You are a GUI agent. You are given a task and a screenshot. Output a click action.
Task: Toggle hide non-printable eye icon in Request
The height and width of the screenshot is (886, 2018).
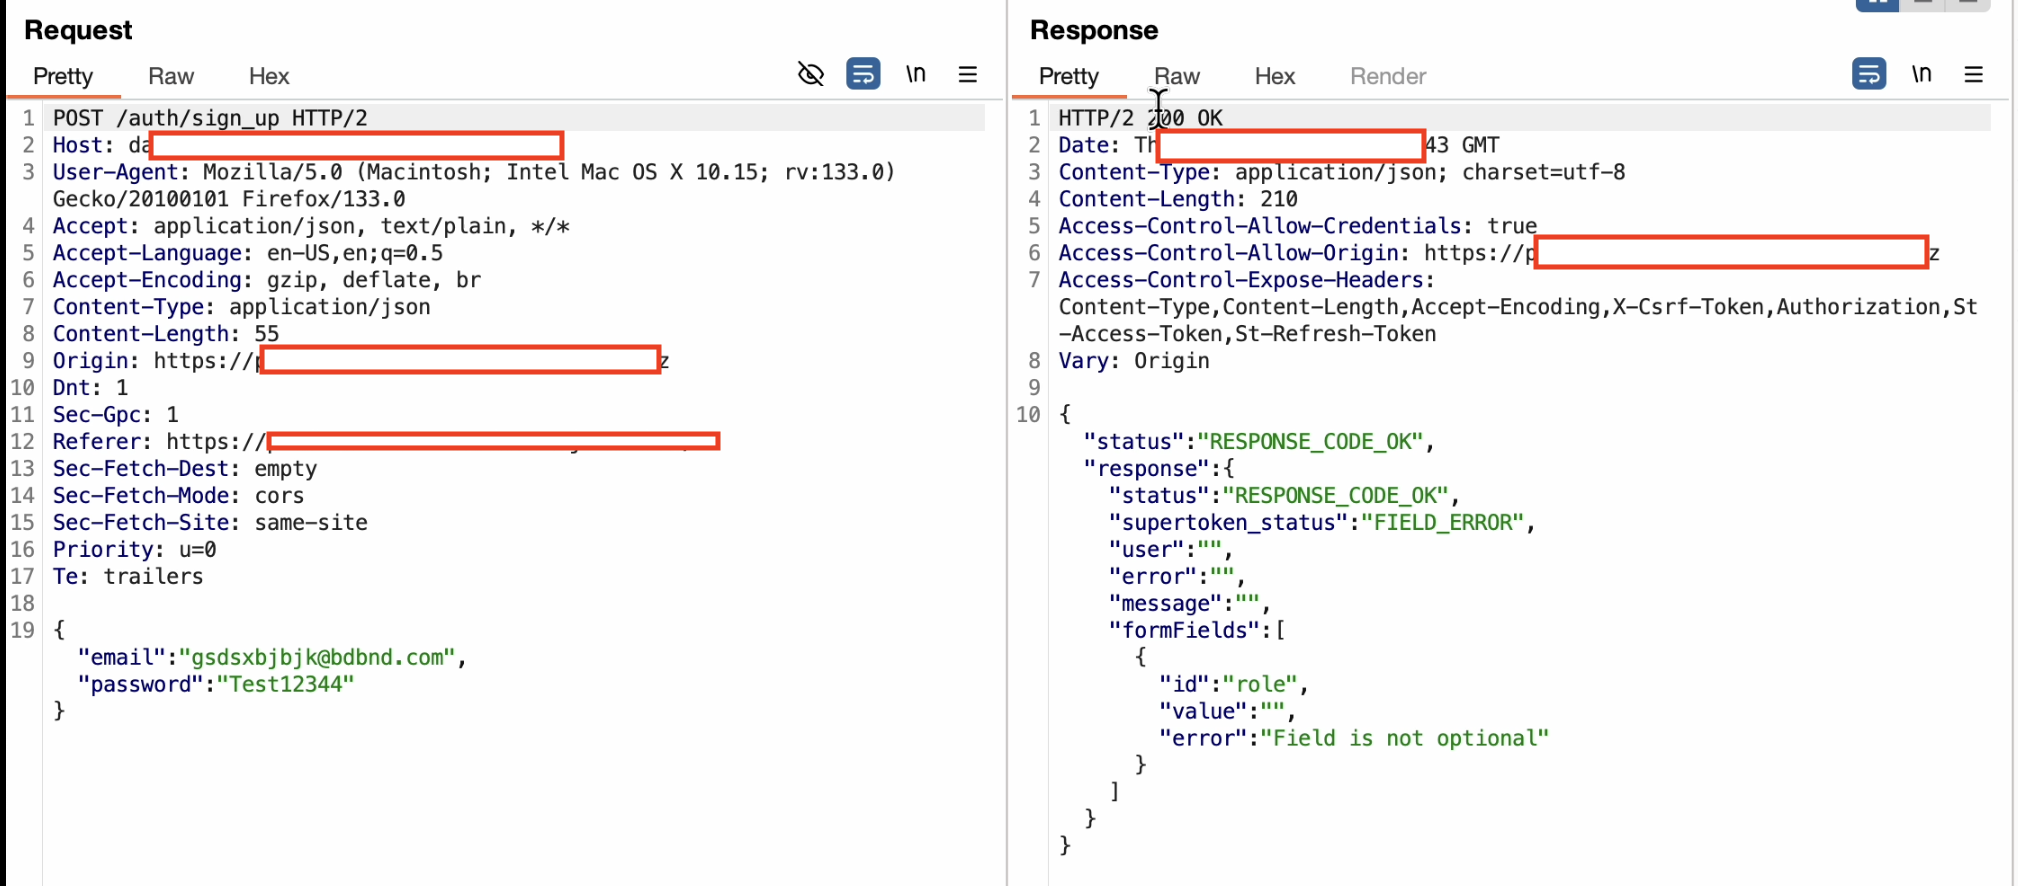tap(810, 74)
